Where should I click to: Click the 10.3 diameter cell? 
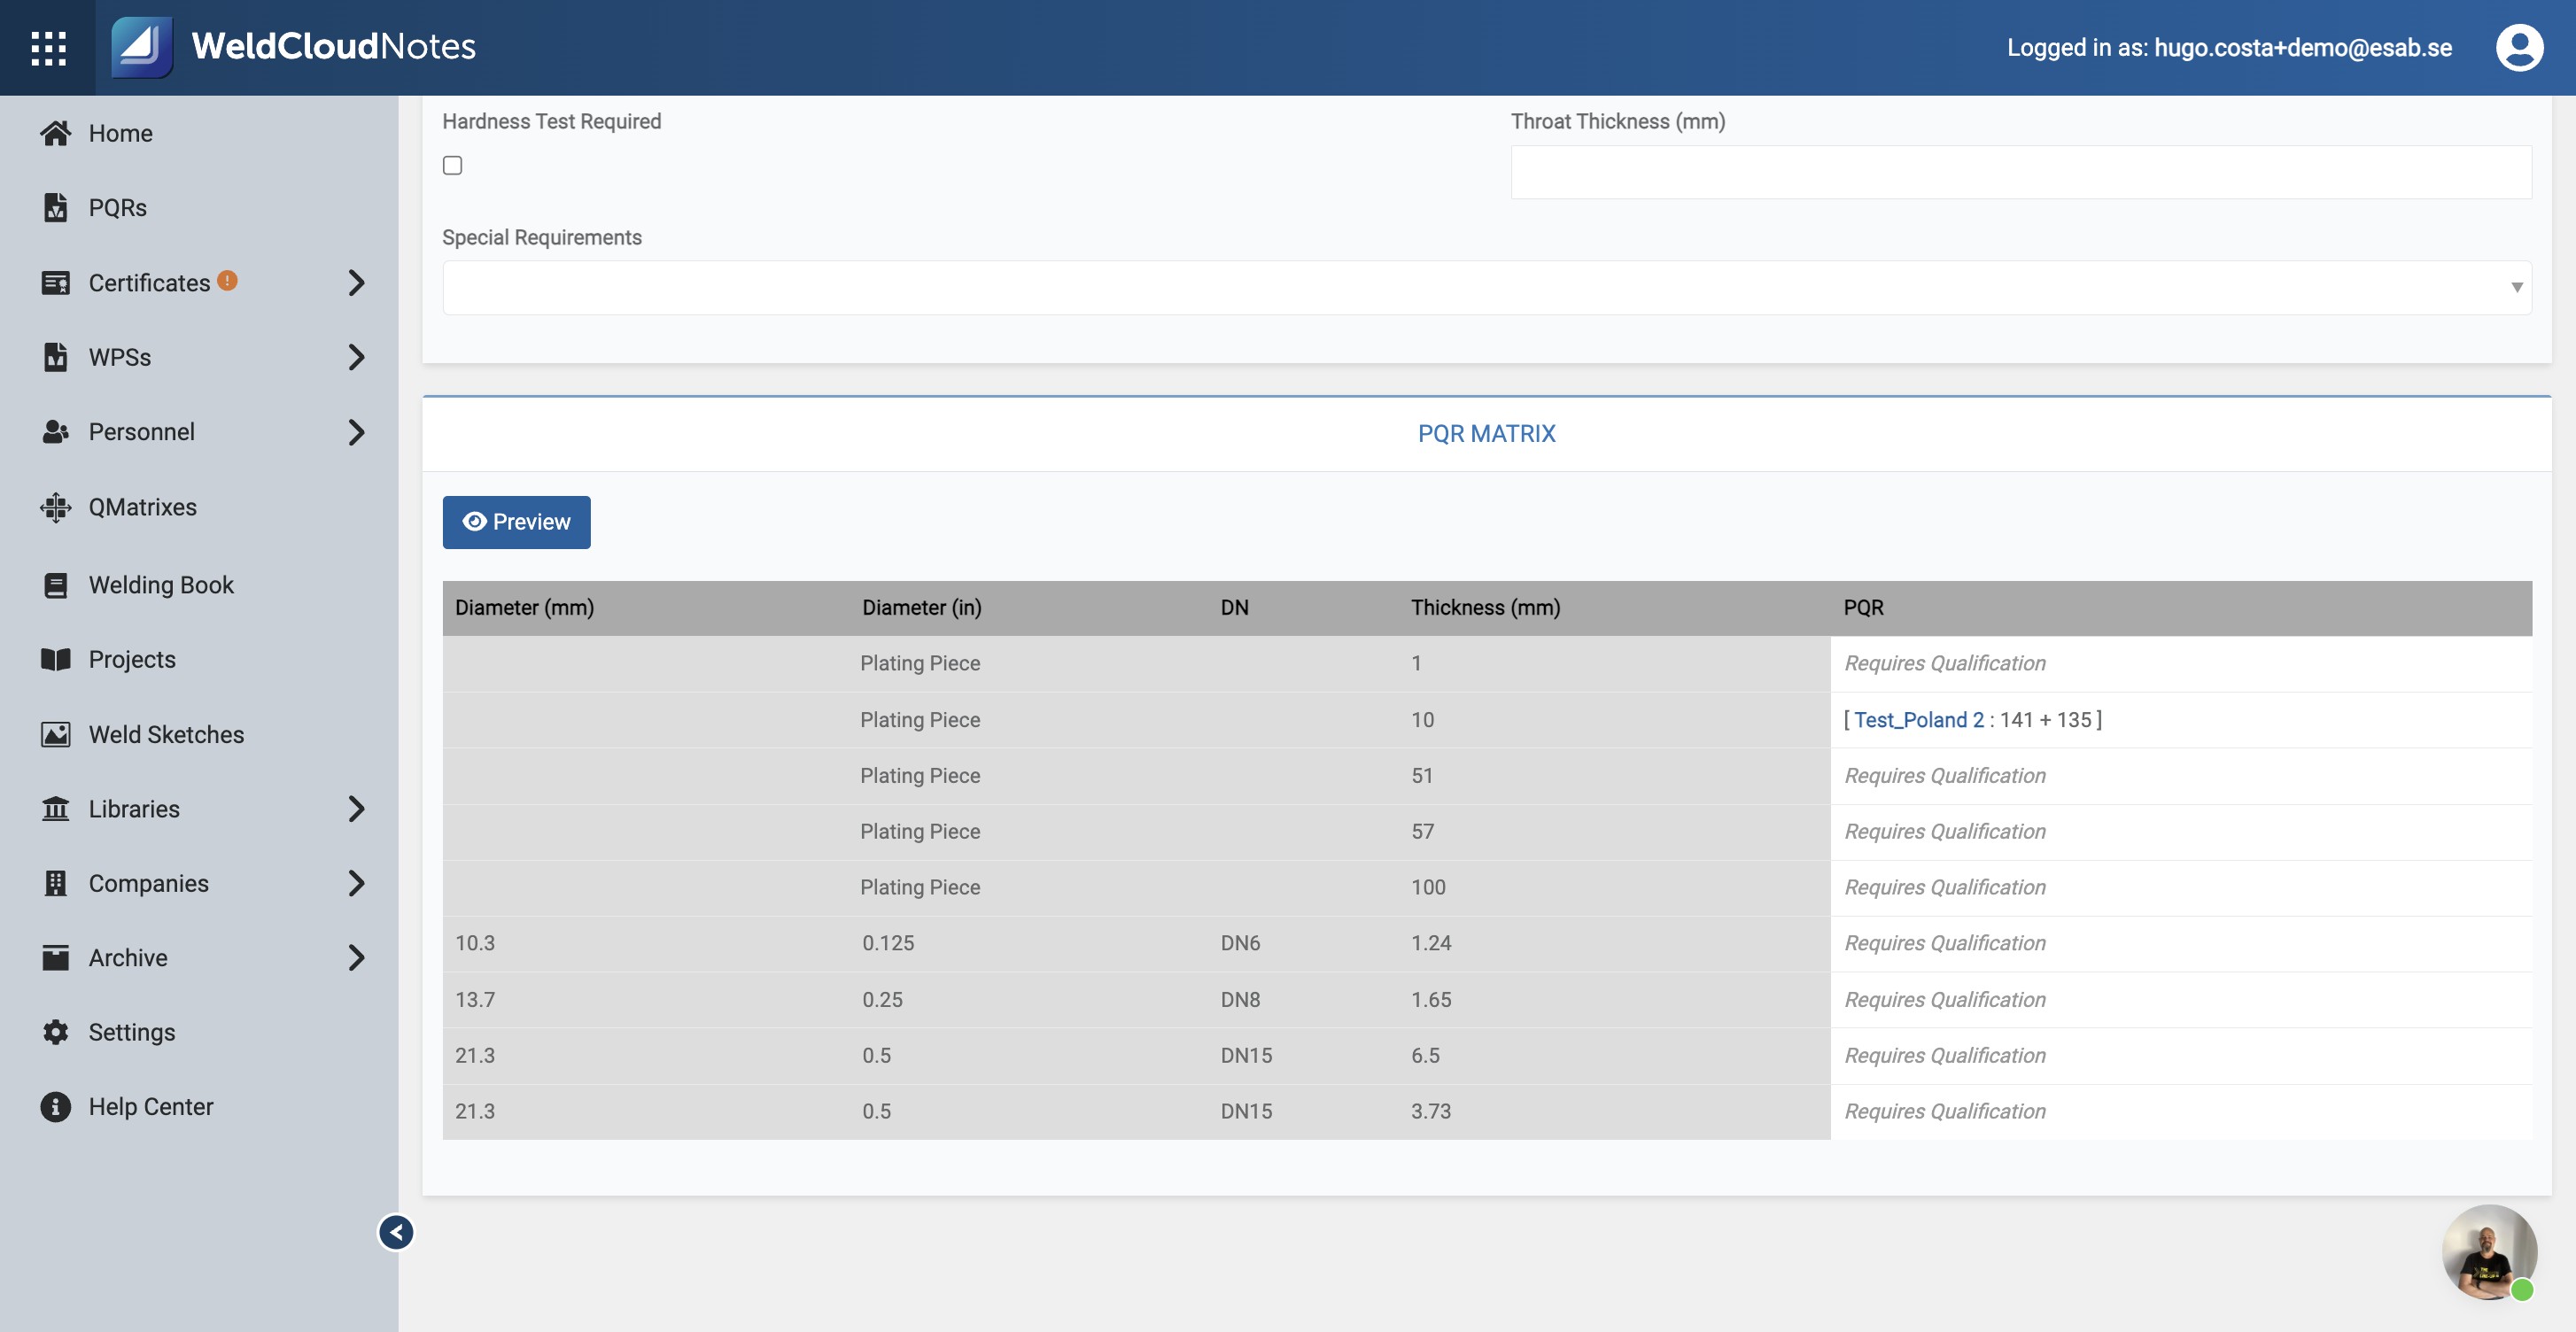click(x=475, y=943)
